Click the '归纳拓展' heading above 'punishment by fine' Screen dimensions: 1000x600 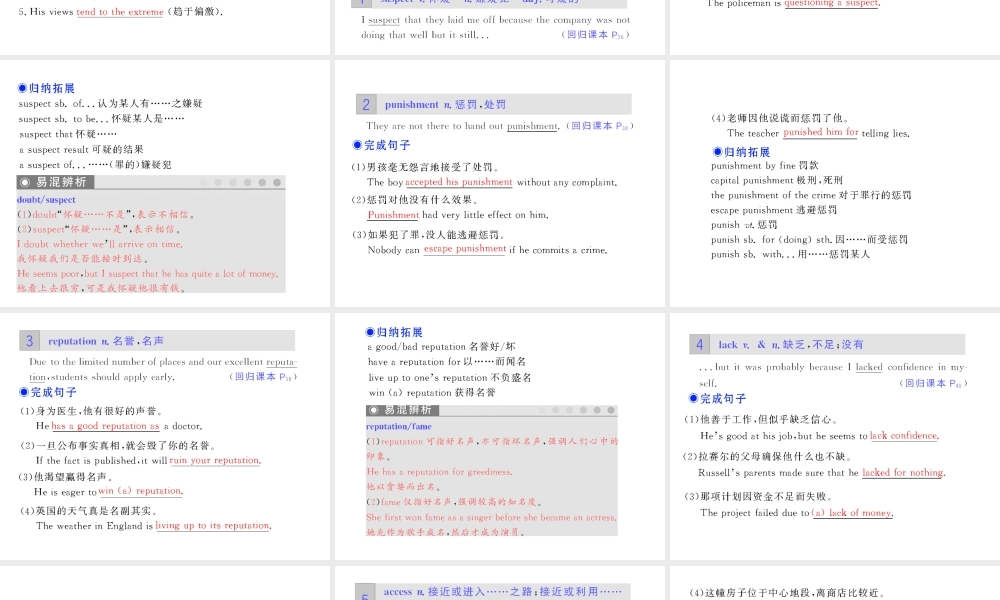(x=742, y=152)
